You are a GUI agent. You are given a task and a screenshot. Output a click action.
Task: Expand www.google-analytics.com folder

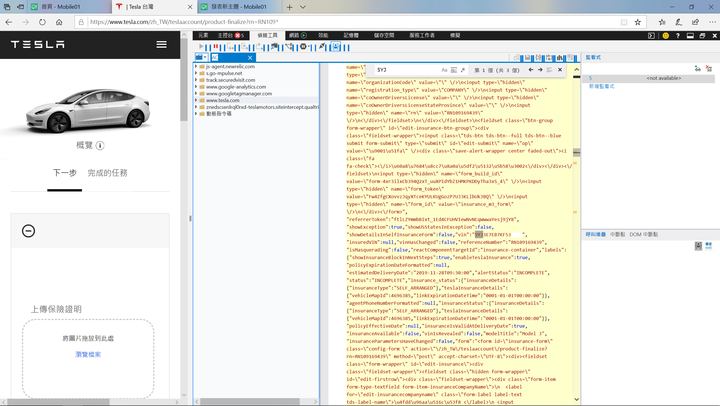click(x=197, y=87)
